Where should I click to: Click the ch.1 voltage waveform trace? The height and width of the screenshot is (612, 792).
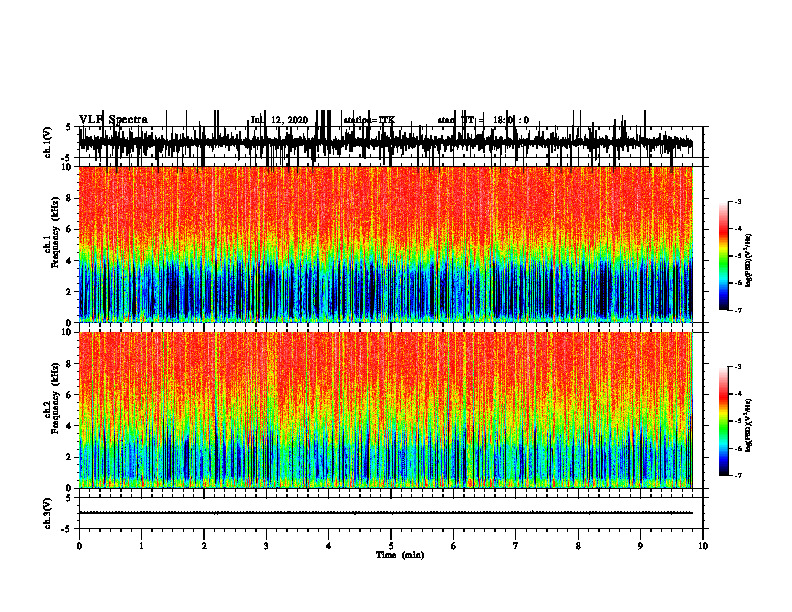coord(385,142)
